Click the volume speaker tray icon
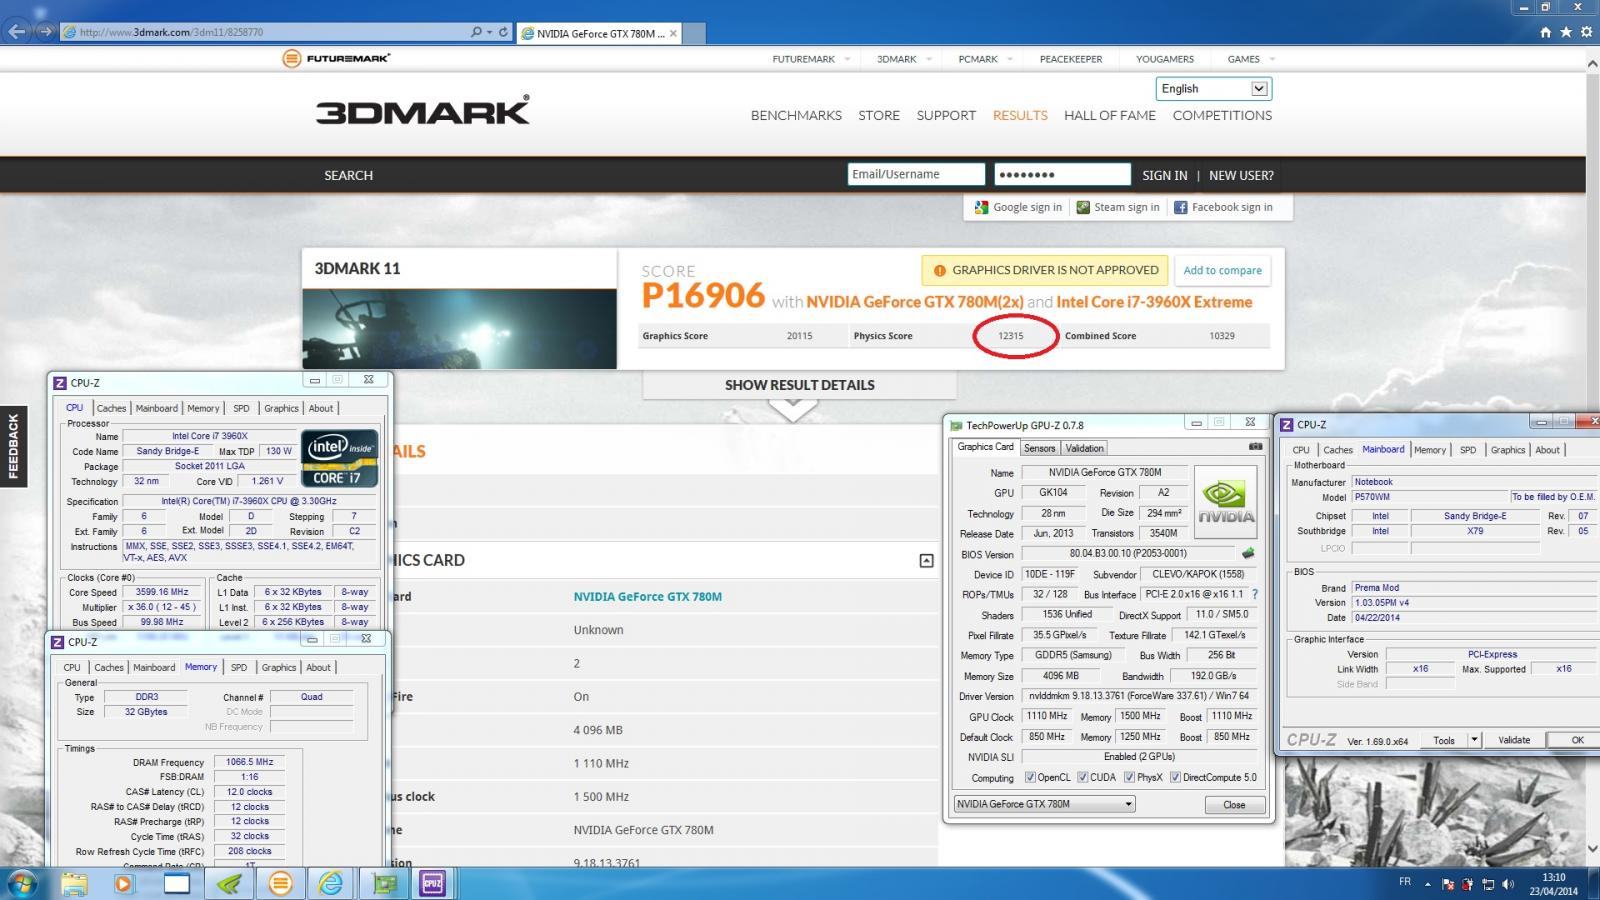The height and width of the screenshot is (900, 1600). coord(1508,884)
